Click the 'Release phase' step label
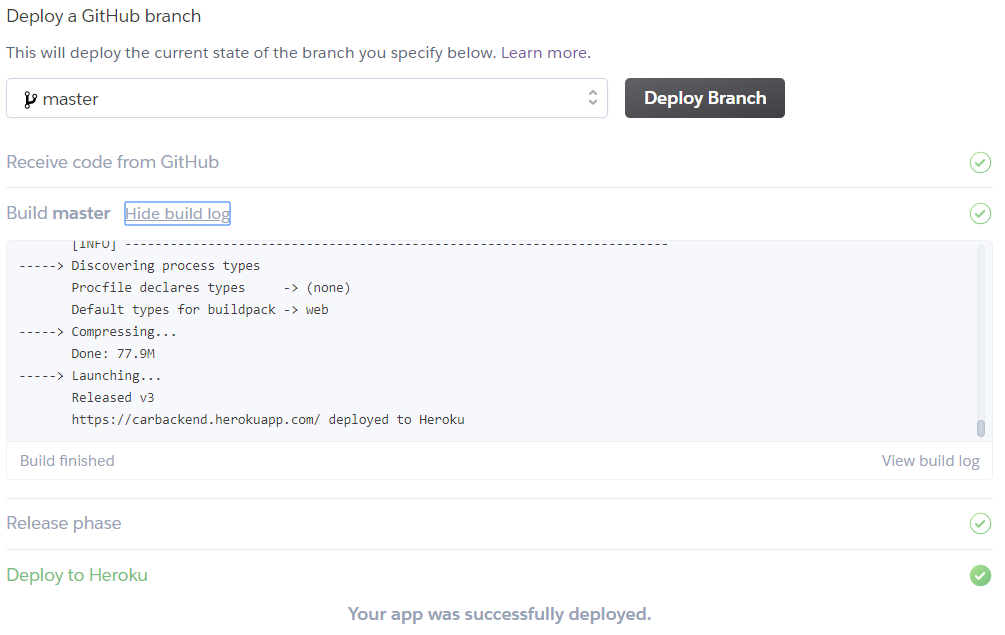Screen dimensions: 1005x635 (x=63, y=524)
